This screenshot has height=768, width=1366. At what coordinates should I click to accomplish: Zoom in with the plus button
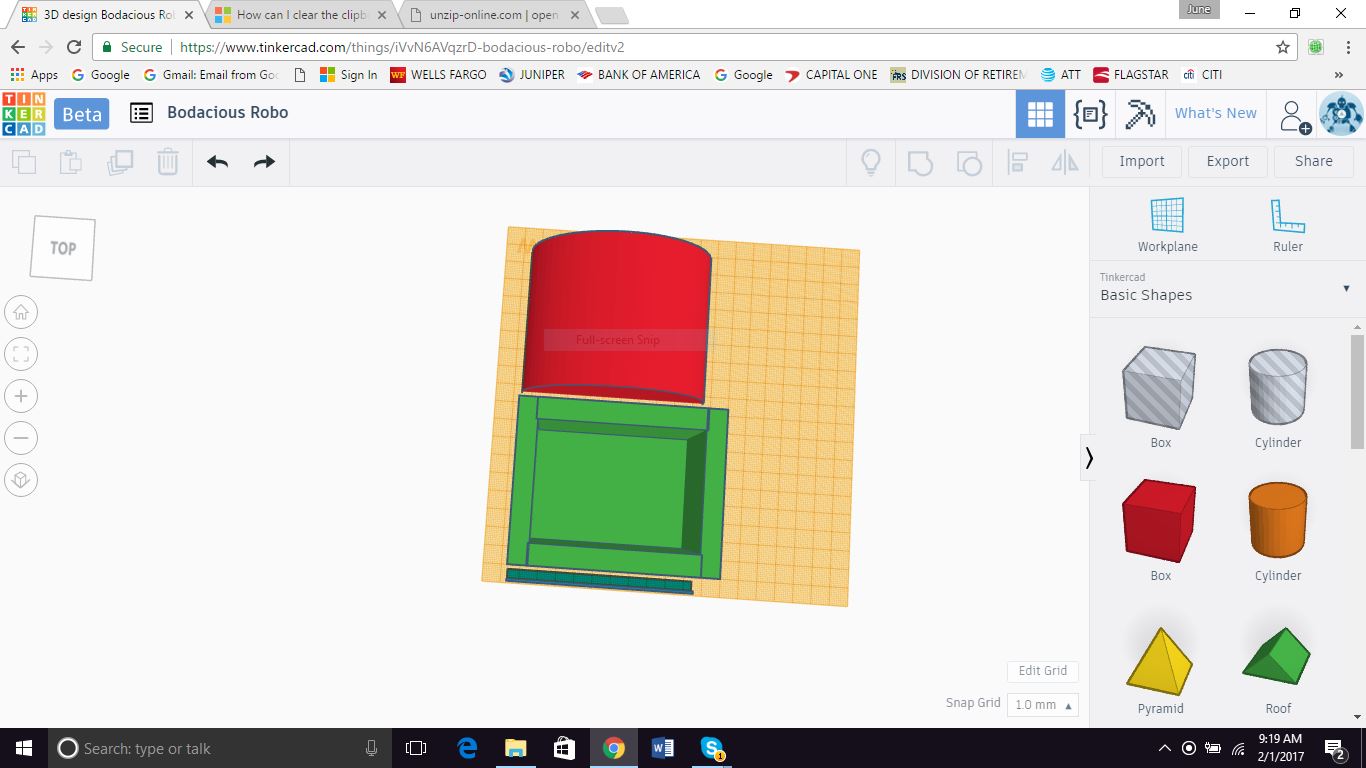pyautogui.click(x=21, y=396)
